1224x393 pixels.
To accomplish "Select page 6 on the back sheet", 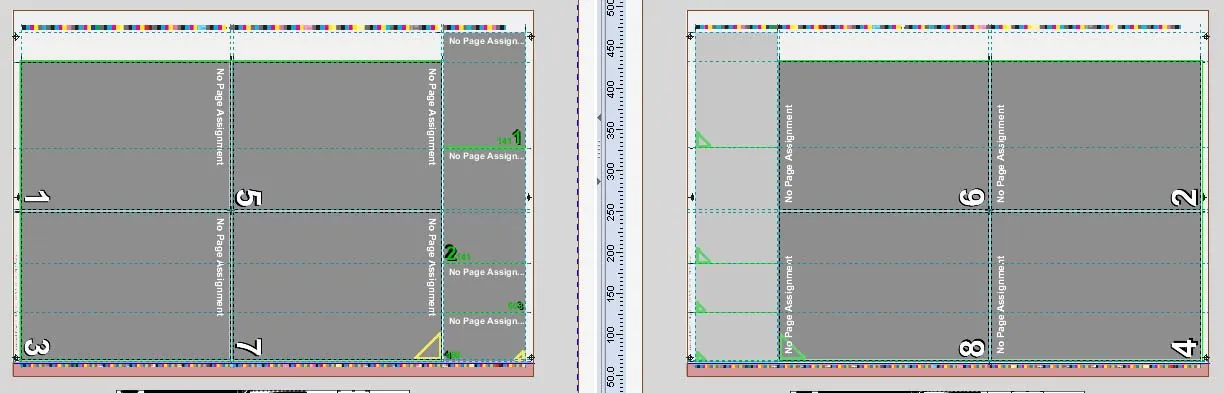I will tap(884, 136).
